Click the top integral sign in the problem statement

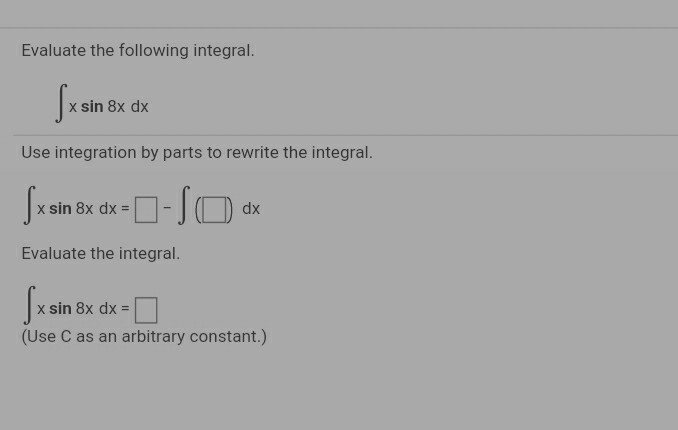point(61,104)
